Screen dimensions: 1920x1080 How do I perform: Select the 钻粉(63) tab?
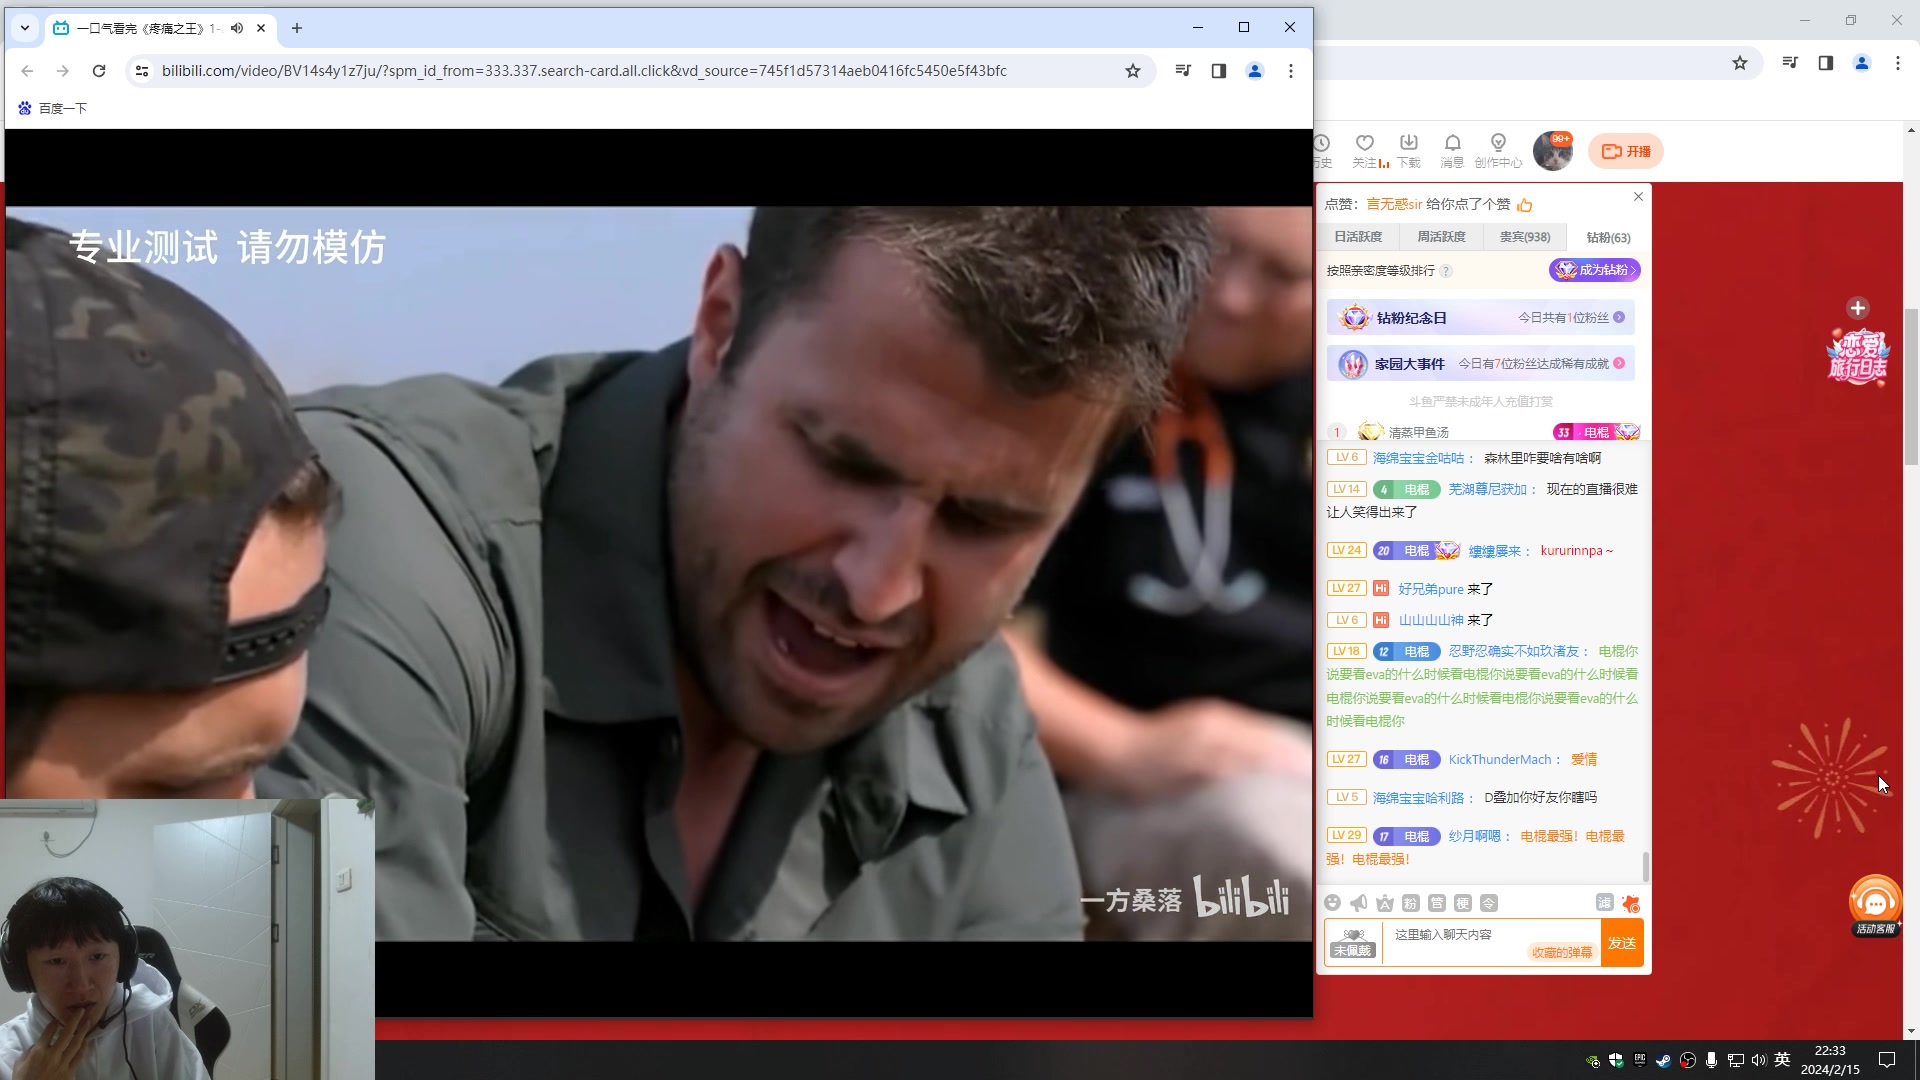pos(1608,238)
